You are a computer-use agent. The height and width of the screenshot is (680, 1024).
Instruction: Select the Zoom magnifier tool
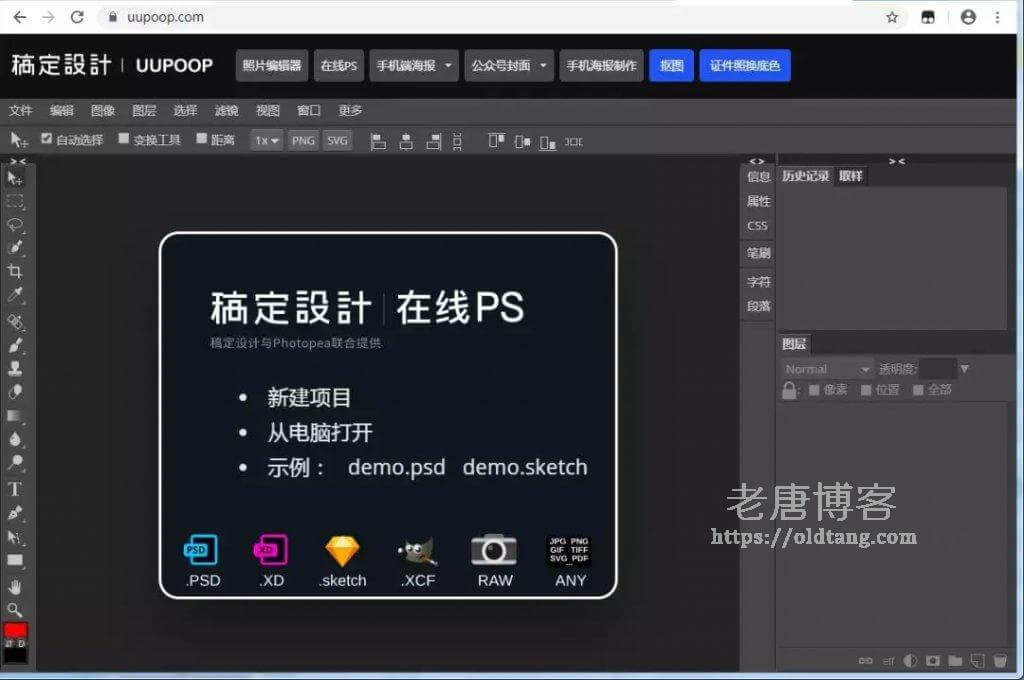click(15, 609)
